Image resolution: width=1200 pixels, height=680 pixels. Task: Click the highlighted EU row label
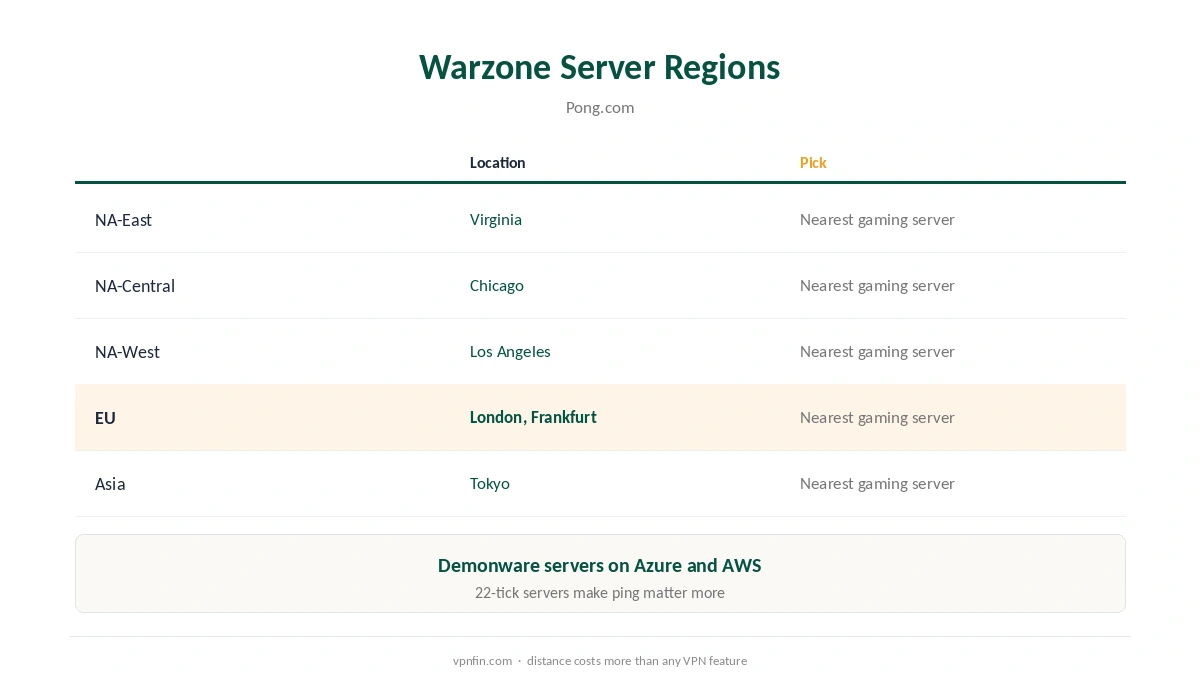pyautogui.click(x=105, y=418)
